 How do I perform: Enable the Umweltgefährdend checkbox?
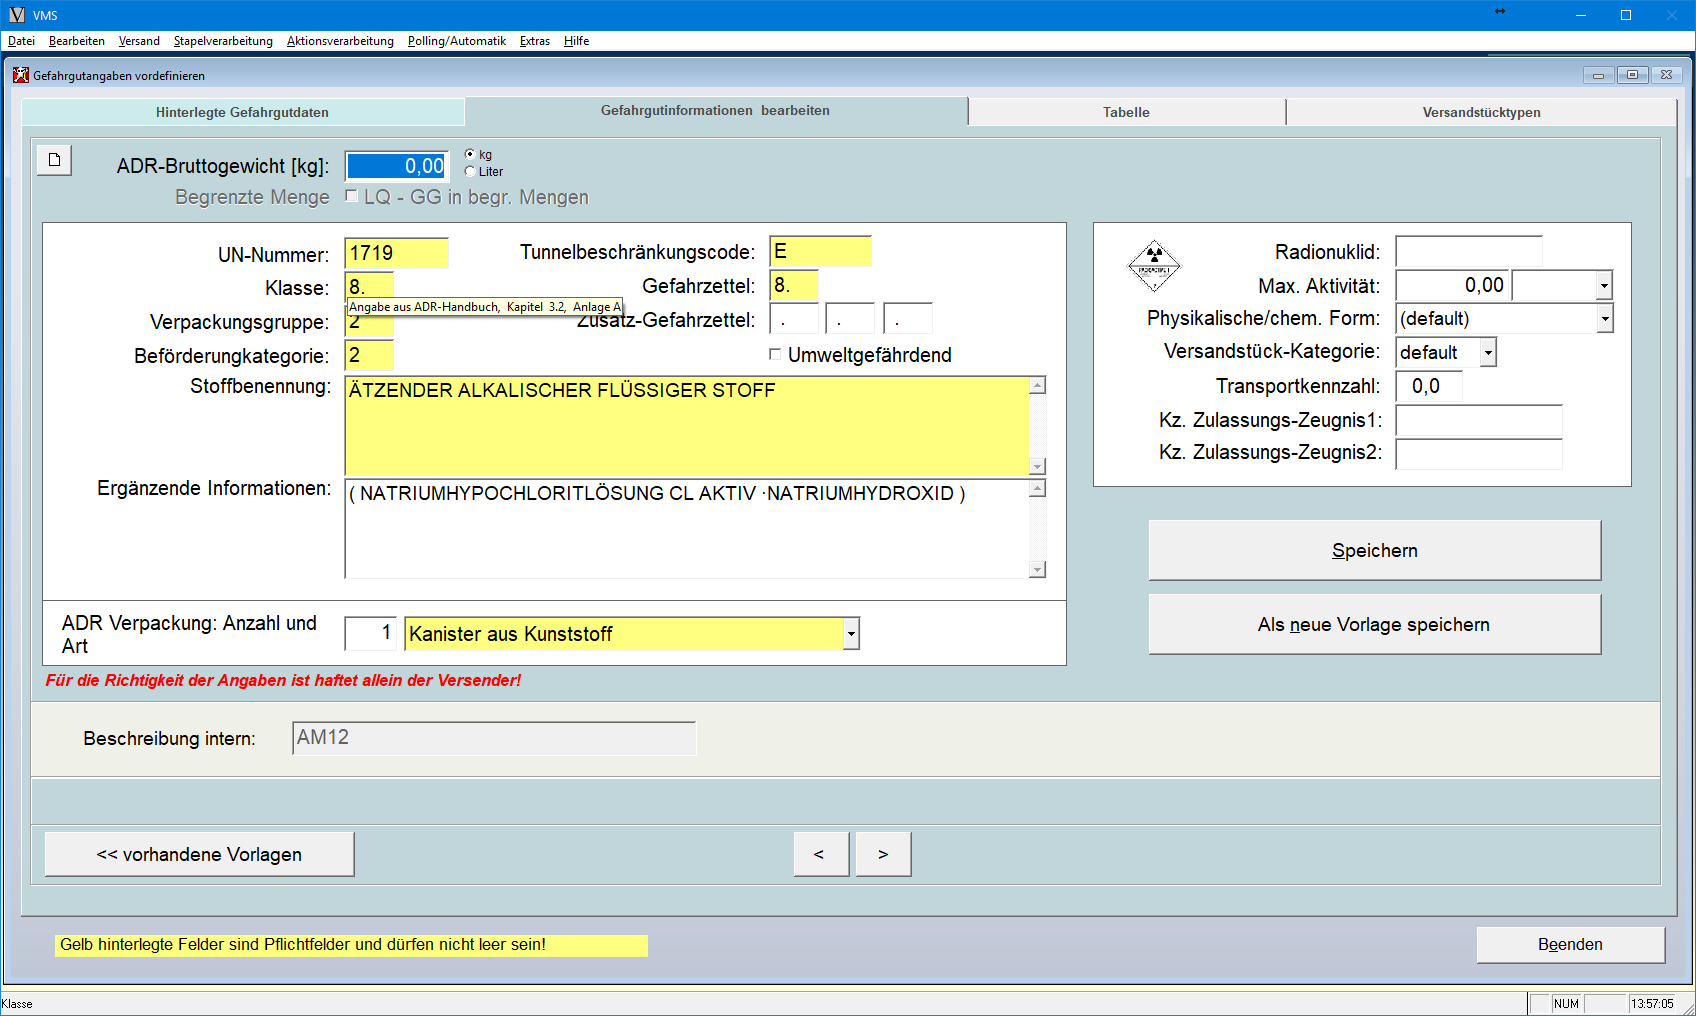(x=775, y=354)
